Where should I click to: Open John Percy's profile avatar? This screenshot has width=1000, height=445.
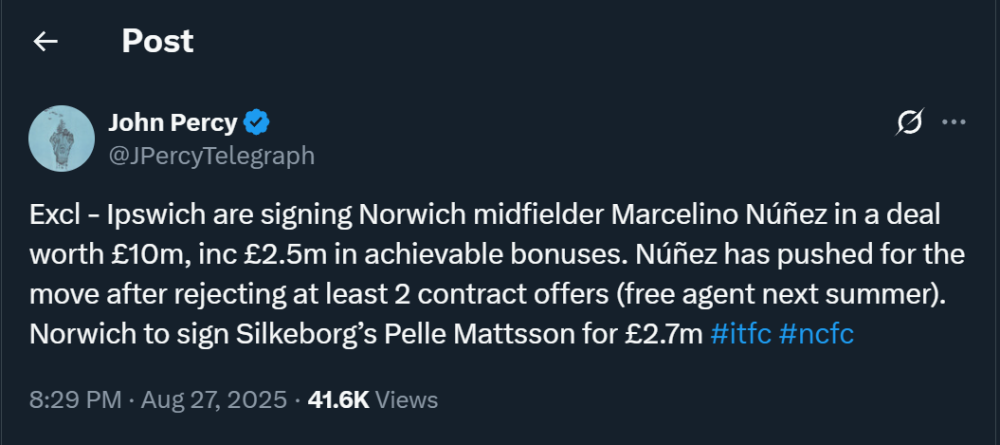pos(61,139)
